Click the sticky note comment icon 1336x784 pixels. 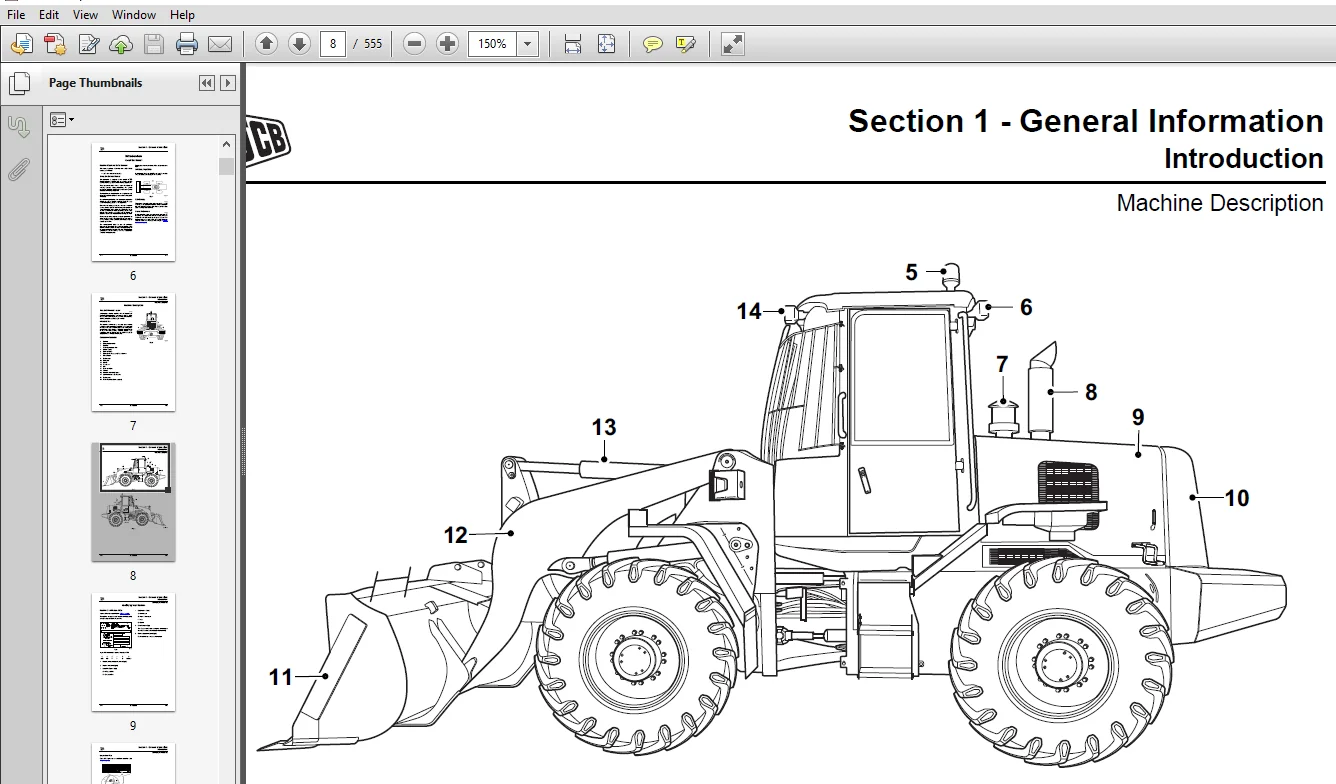(653, 44)
